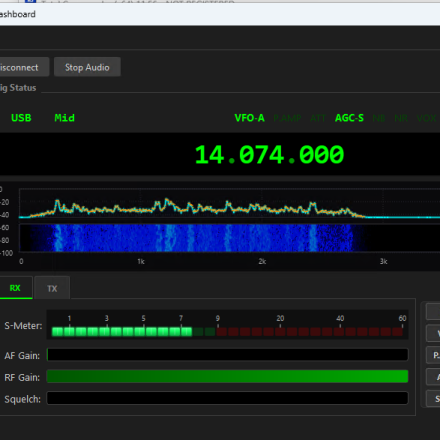The height and width of the screenshot is (440, 440).
Task: Click the S-Meter bar
Action: [x=227, y=325]
